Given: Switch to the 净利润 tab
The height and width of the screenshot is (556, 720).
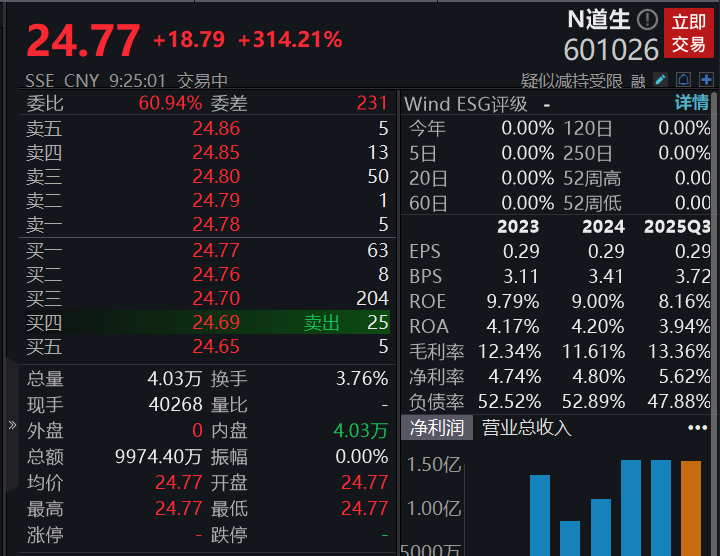Looking at the screenshot, I should click(x=437, y=427).
